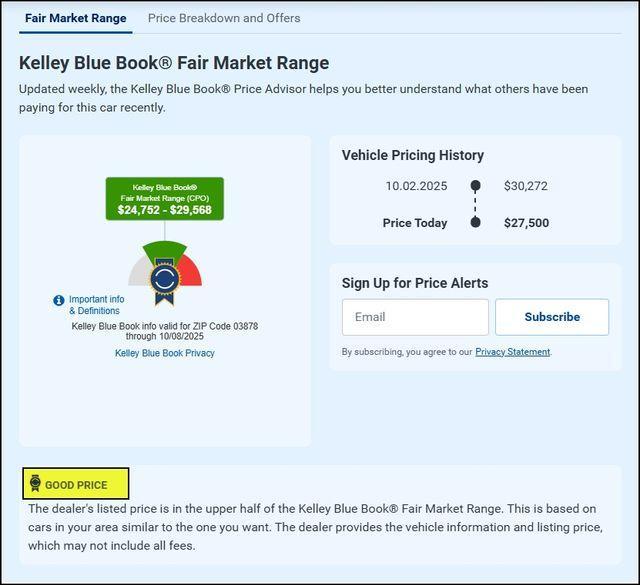Viewport: 640px width, 585px height.
Task: Click the red gauge segment
Action: (192, 273)
